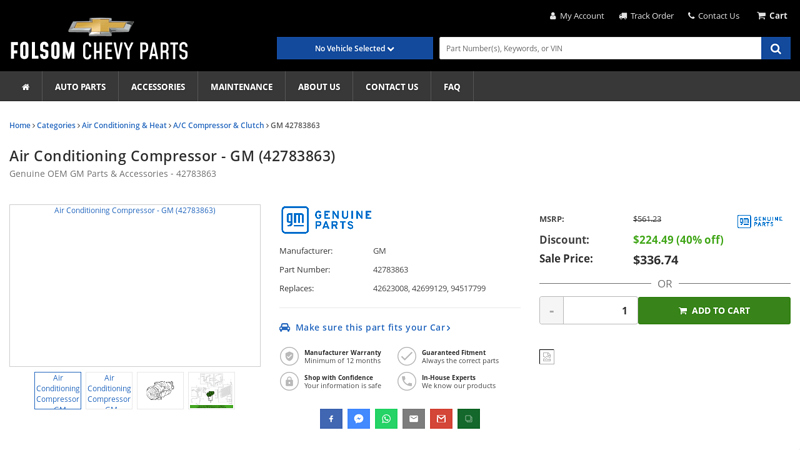
Task: Click Shop with Confidence lock icon
Action: tap(289, 381)
